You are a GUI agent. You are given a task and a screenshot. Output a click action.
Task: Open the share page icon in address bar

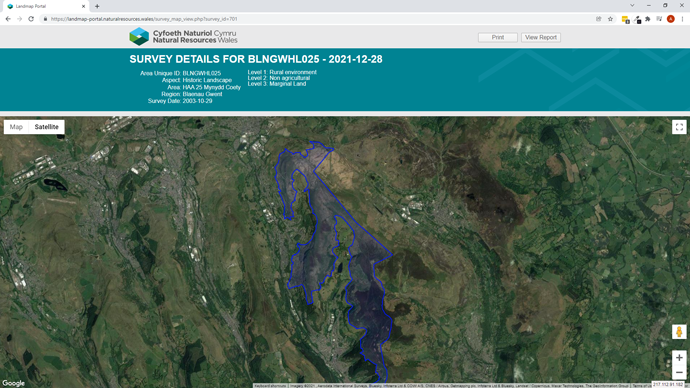[x=598, y=19]
